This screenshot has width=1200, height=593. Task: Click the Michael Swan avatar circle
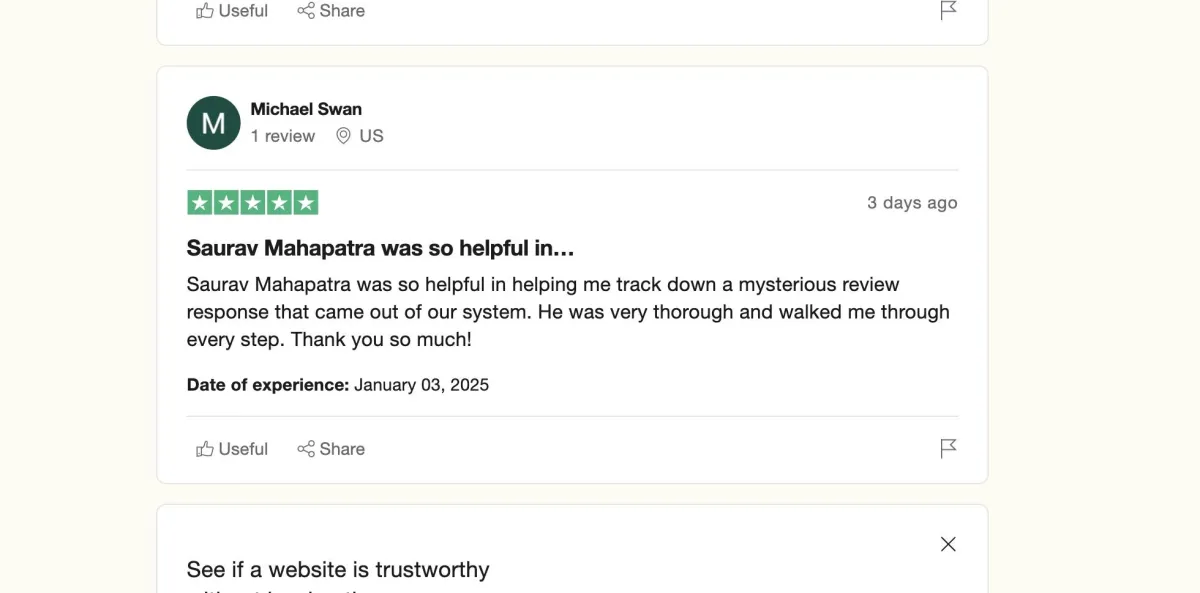(213, 123)
